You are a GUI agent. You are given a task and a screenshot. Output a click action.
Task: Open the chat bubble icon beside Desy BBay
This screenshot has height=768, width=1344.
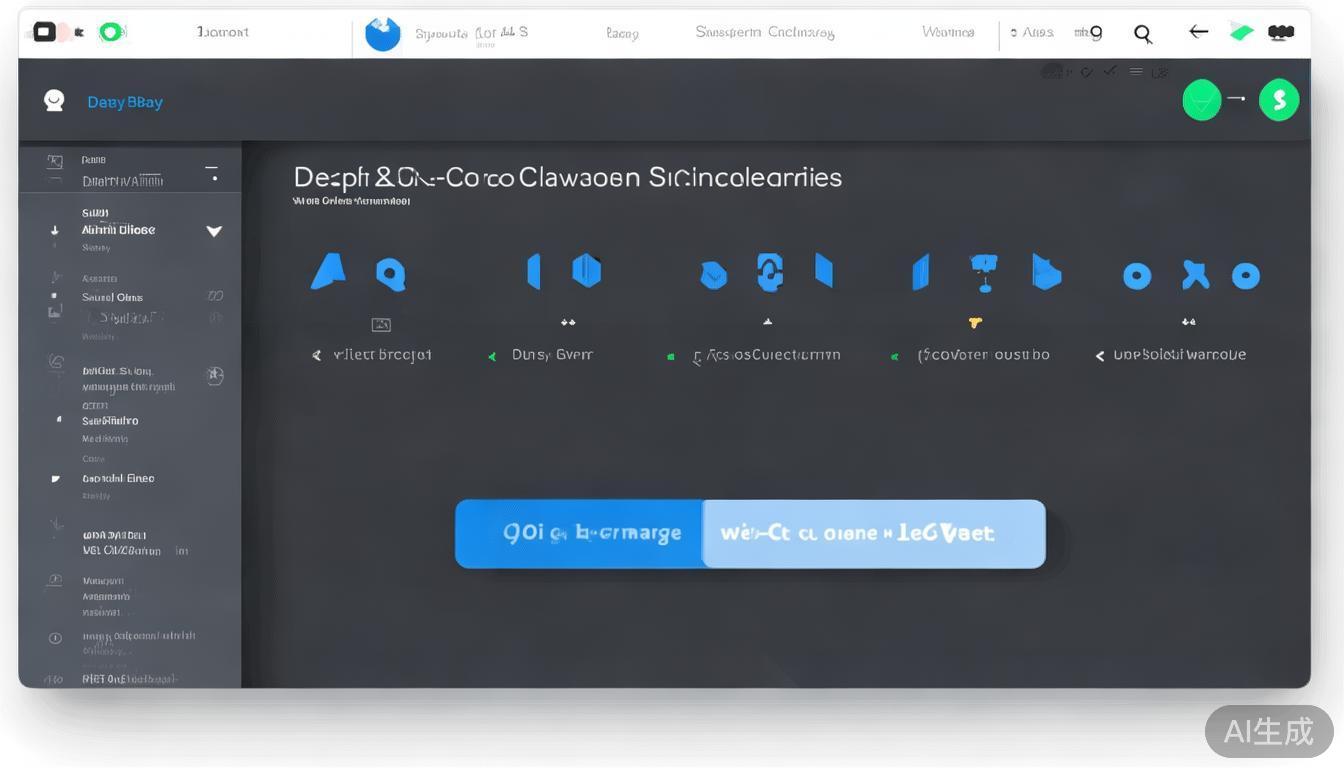click(53, 99)
